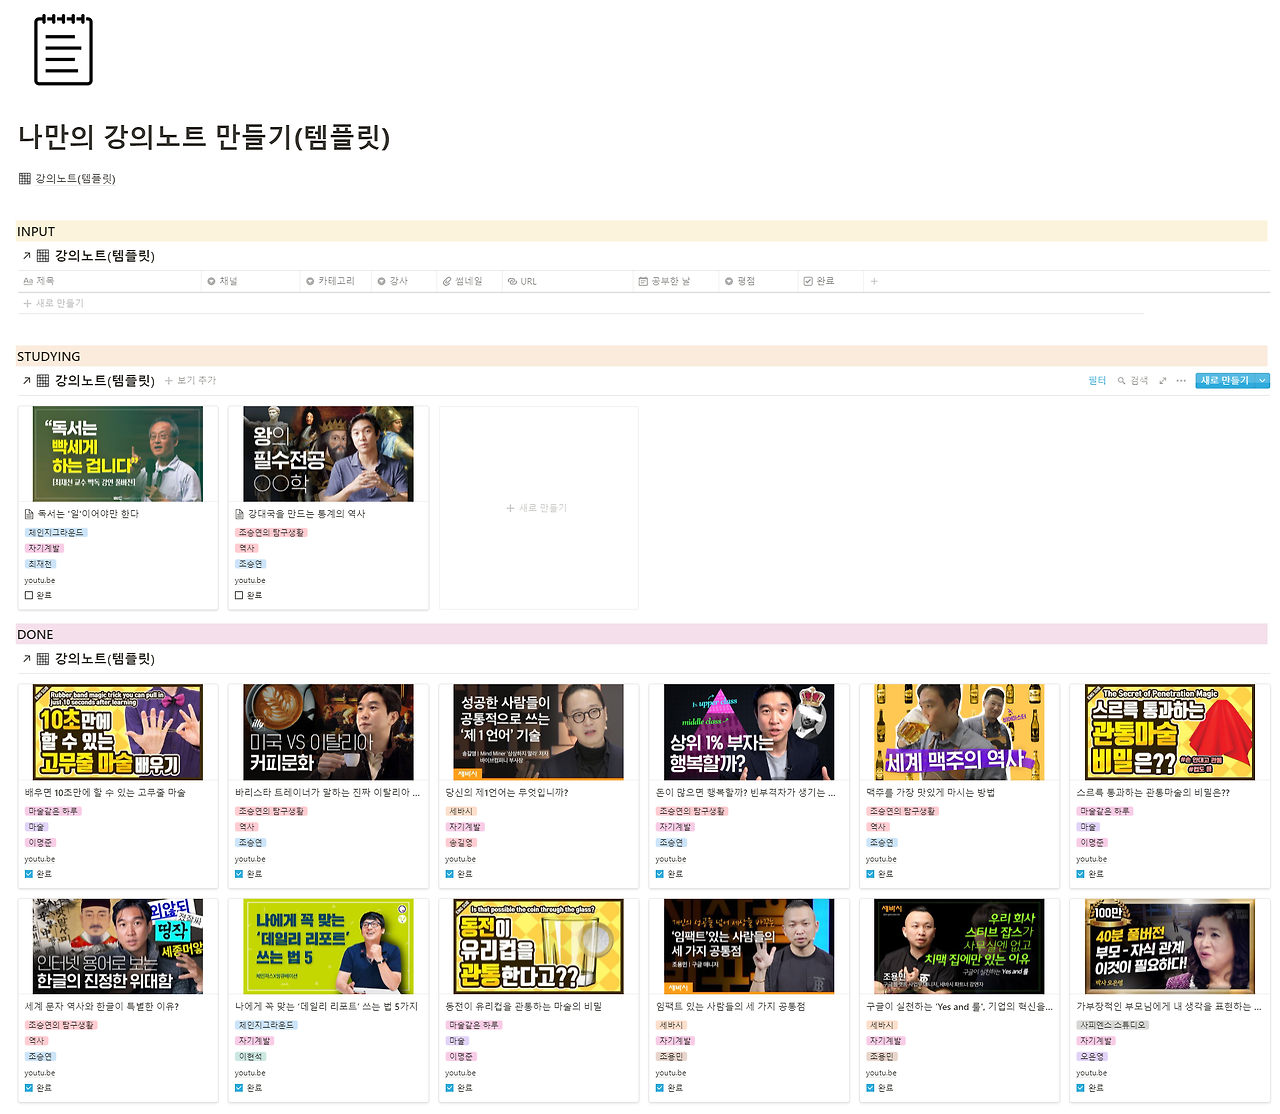Add a new row in the INPUT table
Screen dimensions: 1280x1114
[54, 303]
